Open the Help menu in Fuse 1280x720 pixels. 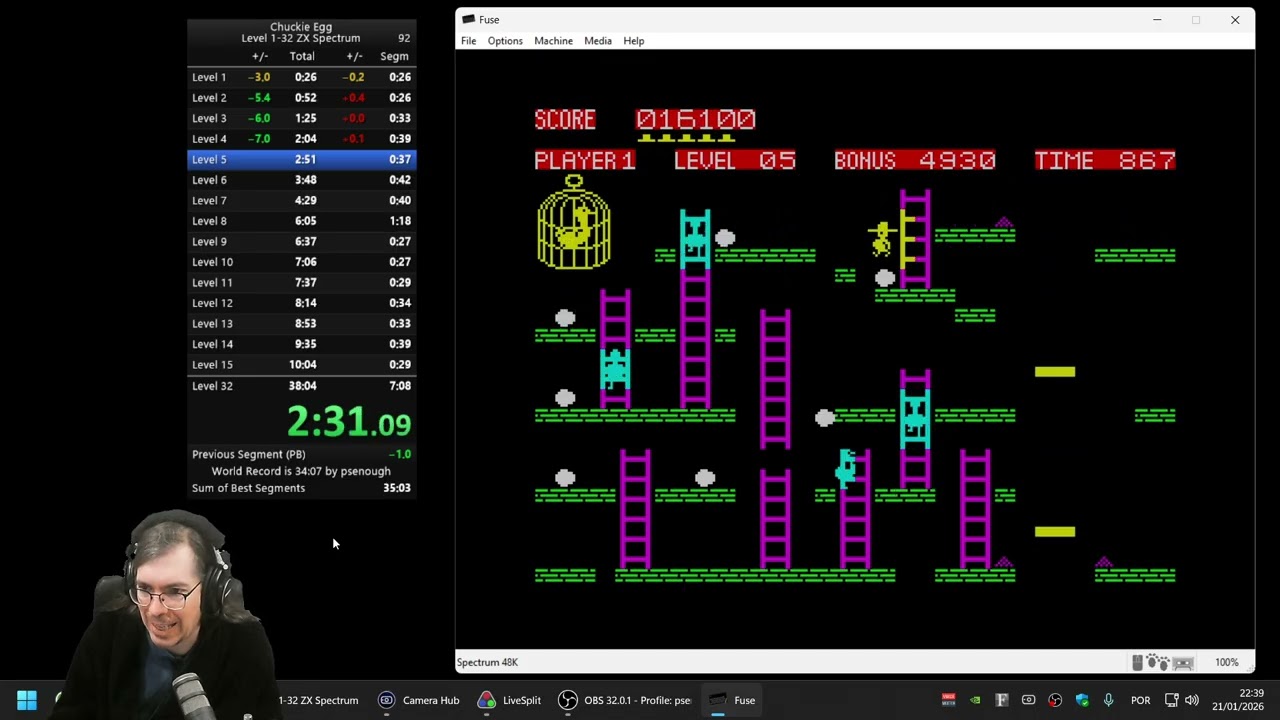634,41
